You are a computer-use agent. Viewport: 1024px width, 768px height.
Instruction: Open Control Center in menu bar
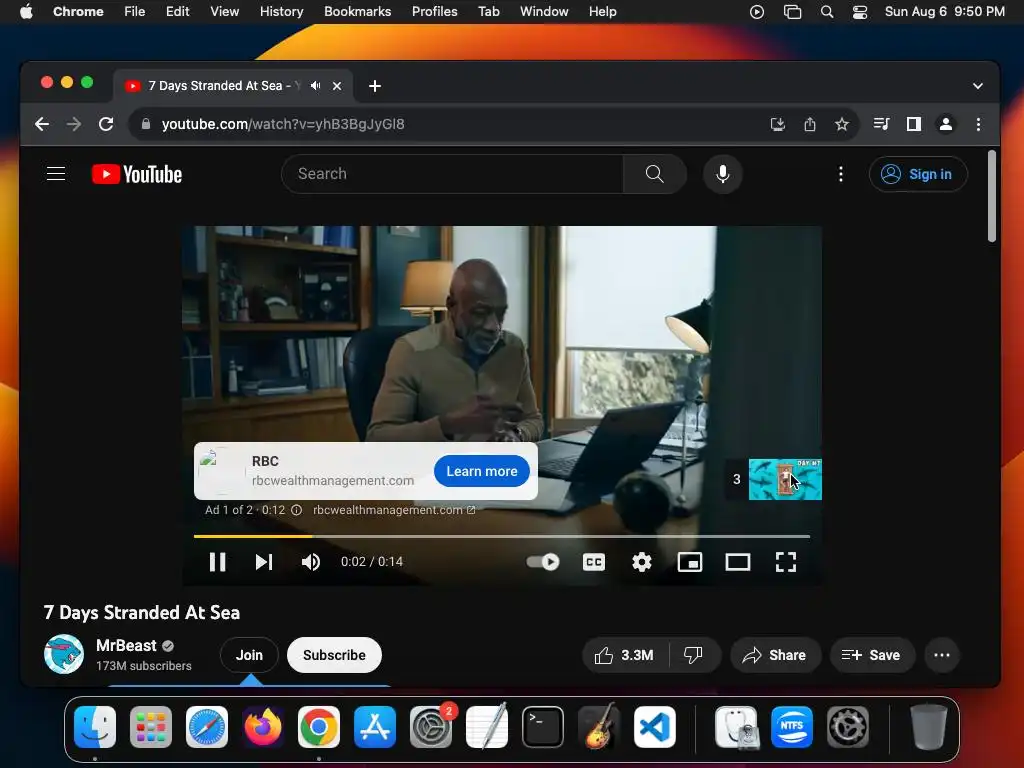860,12
